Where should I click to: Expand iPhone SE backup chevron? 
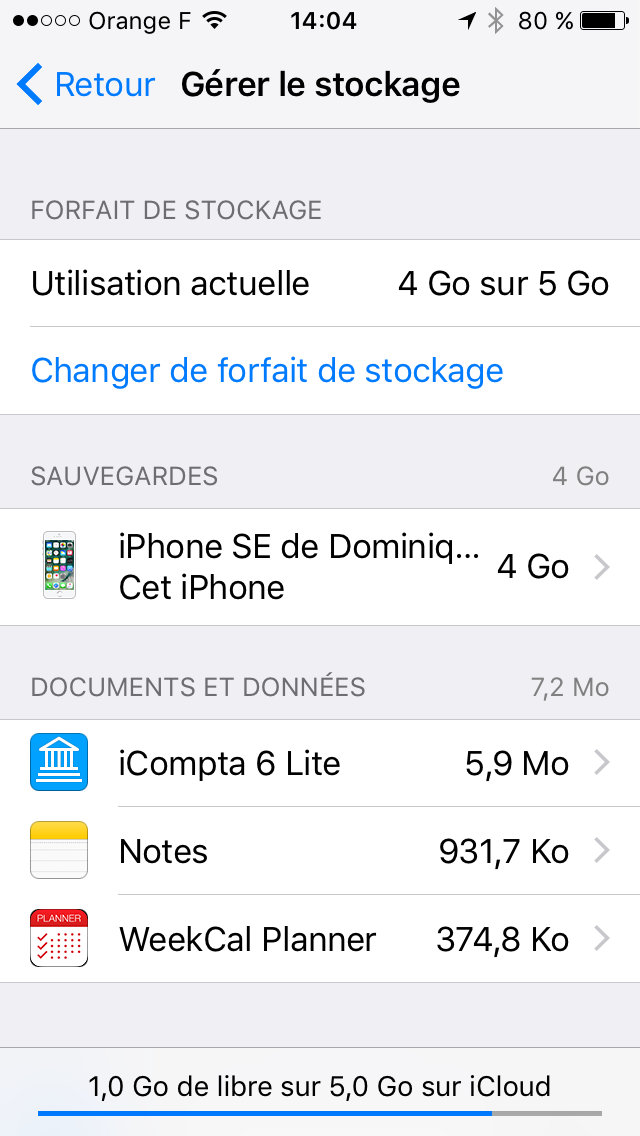602,568
